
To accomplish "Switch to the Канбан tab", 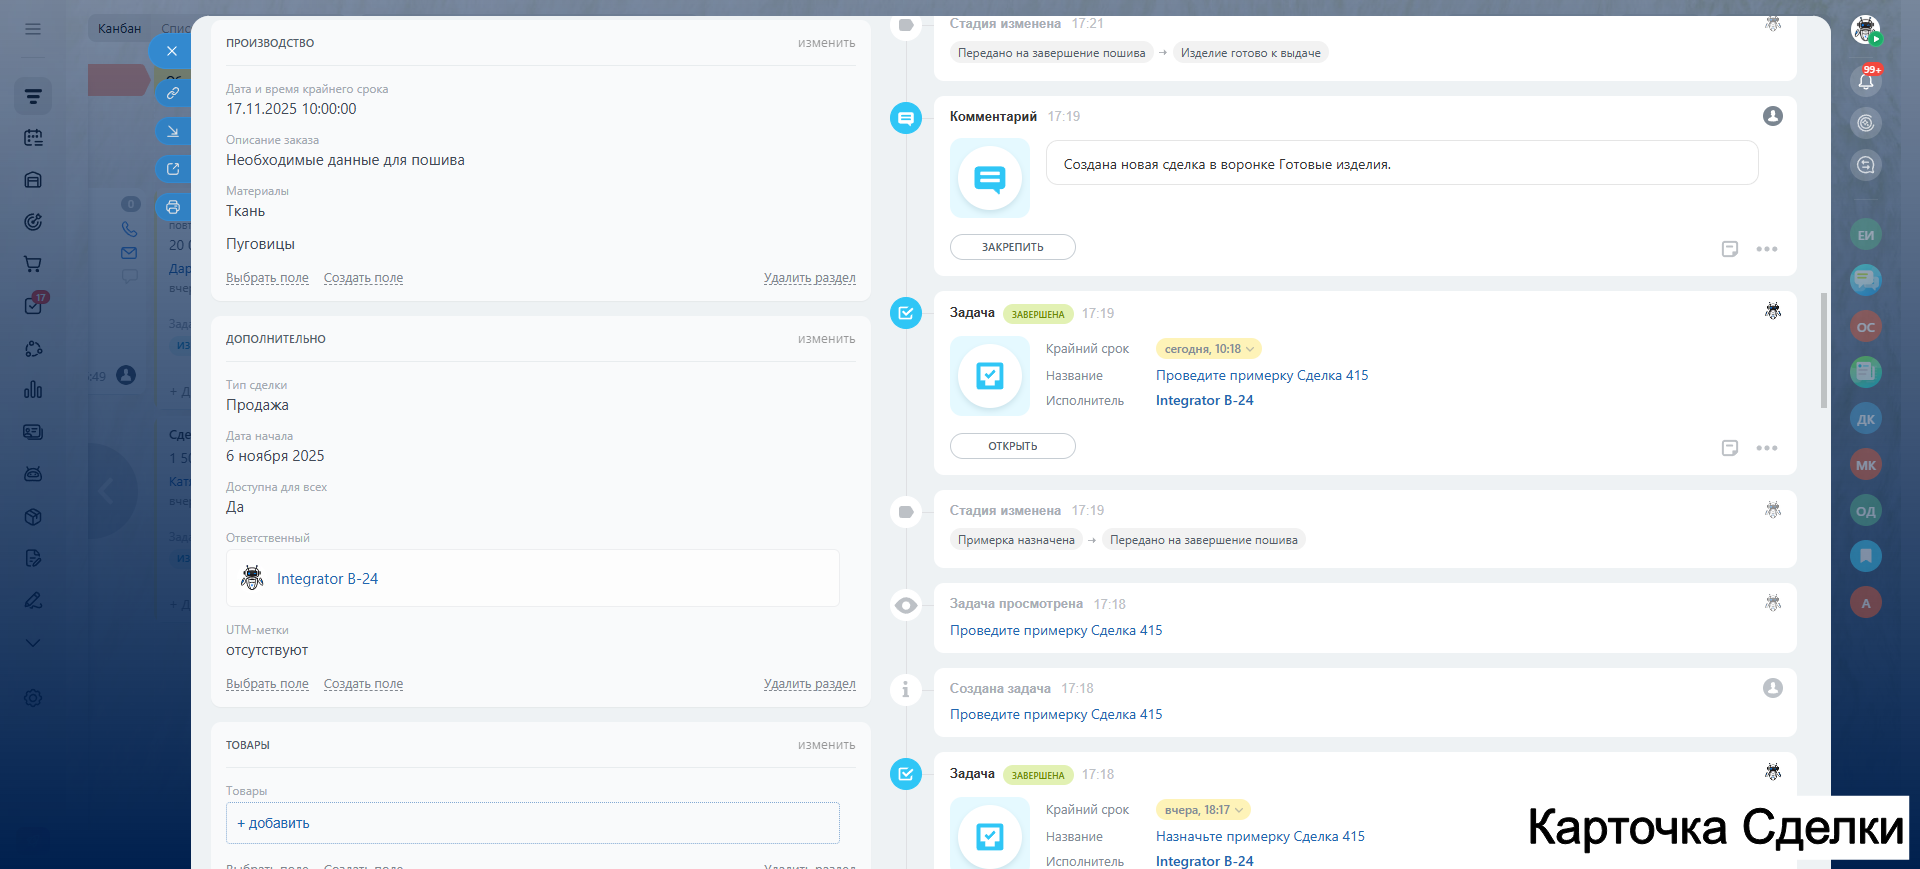I will click(119, 28).
